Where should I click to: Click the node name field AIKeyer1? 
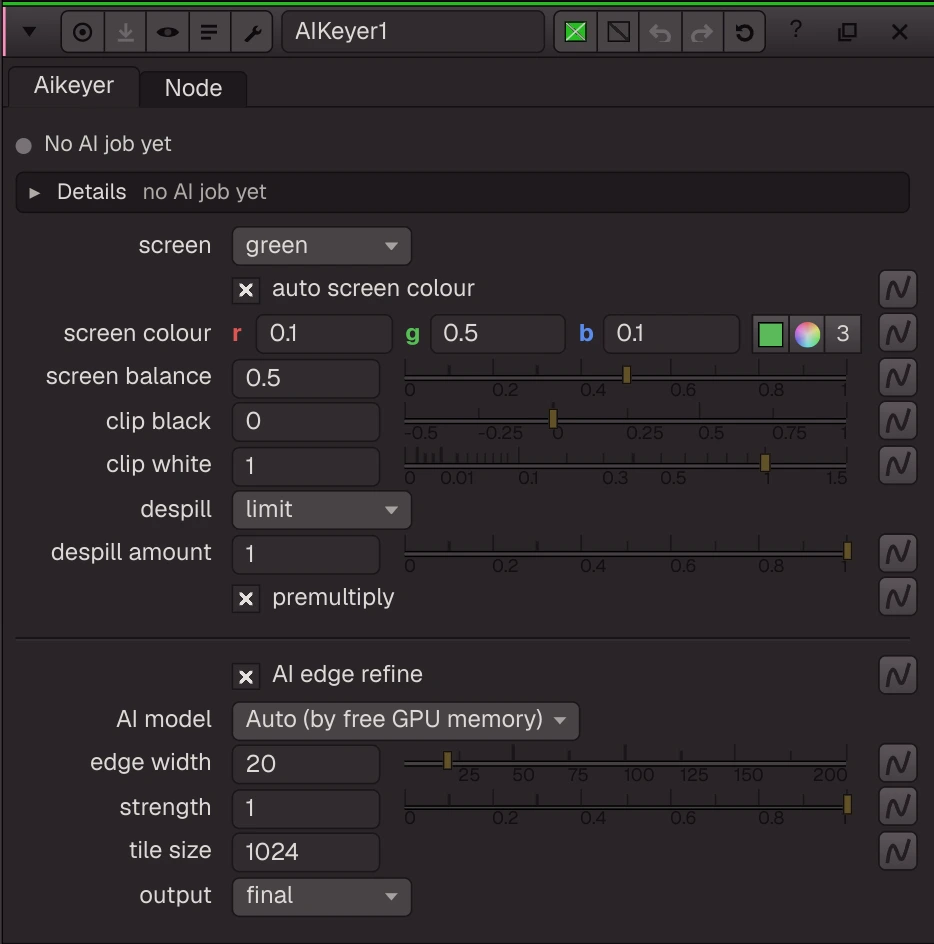click(413, 32)
